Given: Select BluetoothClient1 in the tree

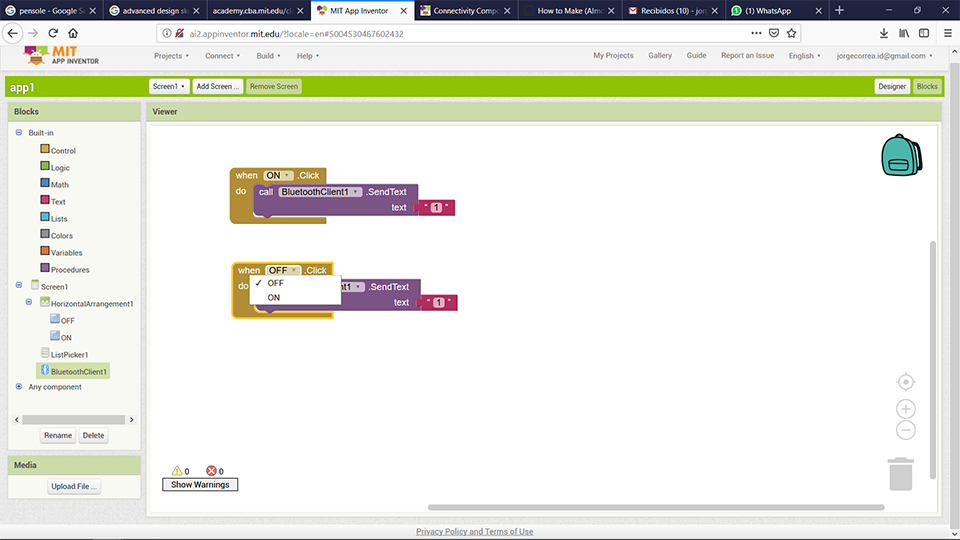Looking at the screenshot, I should pyautogui.click(x=73, y=371).
